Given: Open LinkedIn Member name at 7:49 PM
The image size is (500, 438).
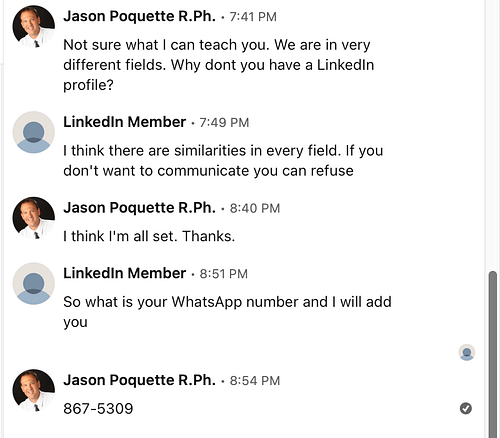Looking at the screenshot, I should click(x=124, y=122).
